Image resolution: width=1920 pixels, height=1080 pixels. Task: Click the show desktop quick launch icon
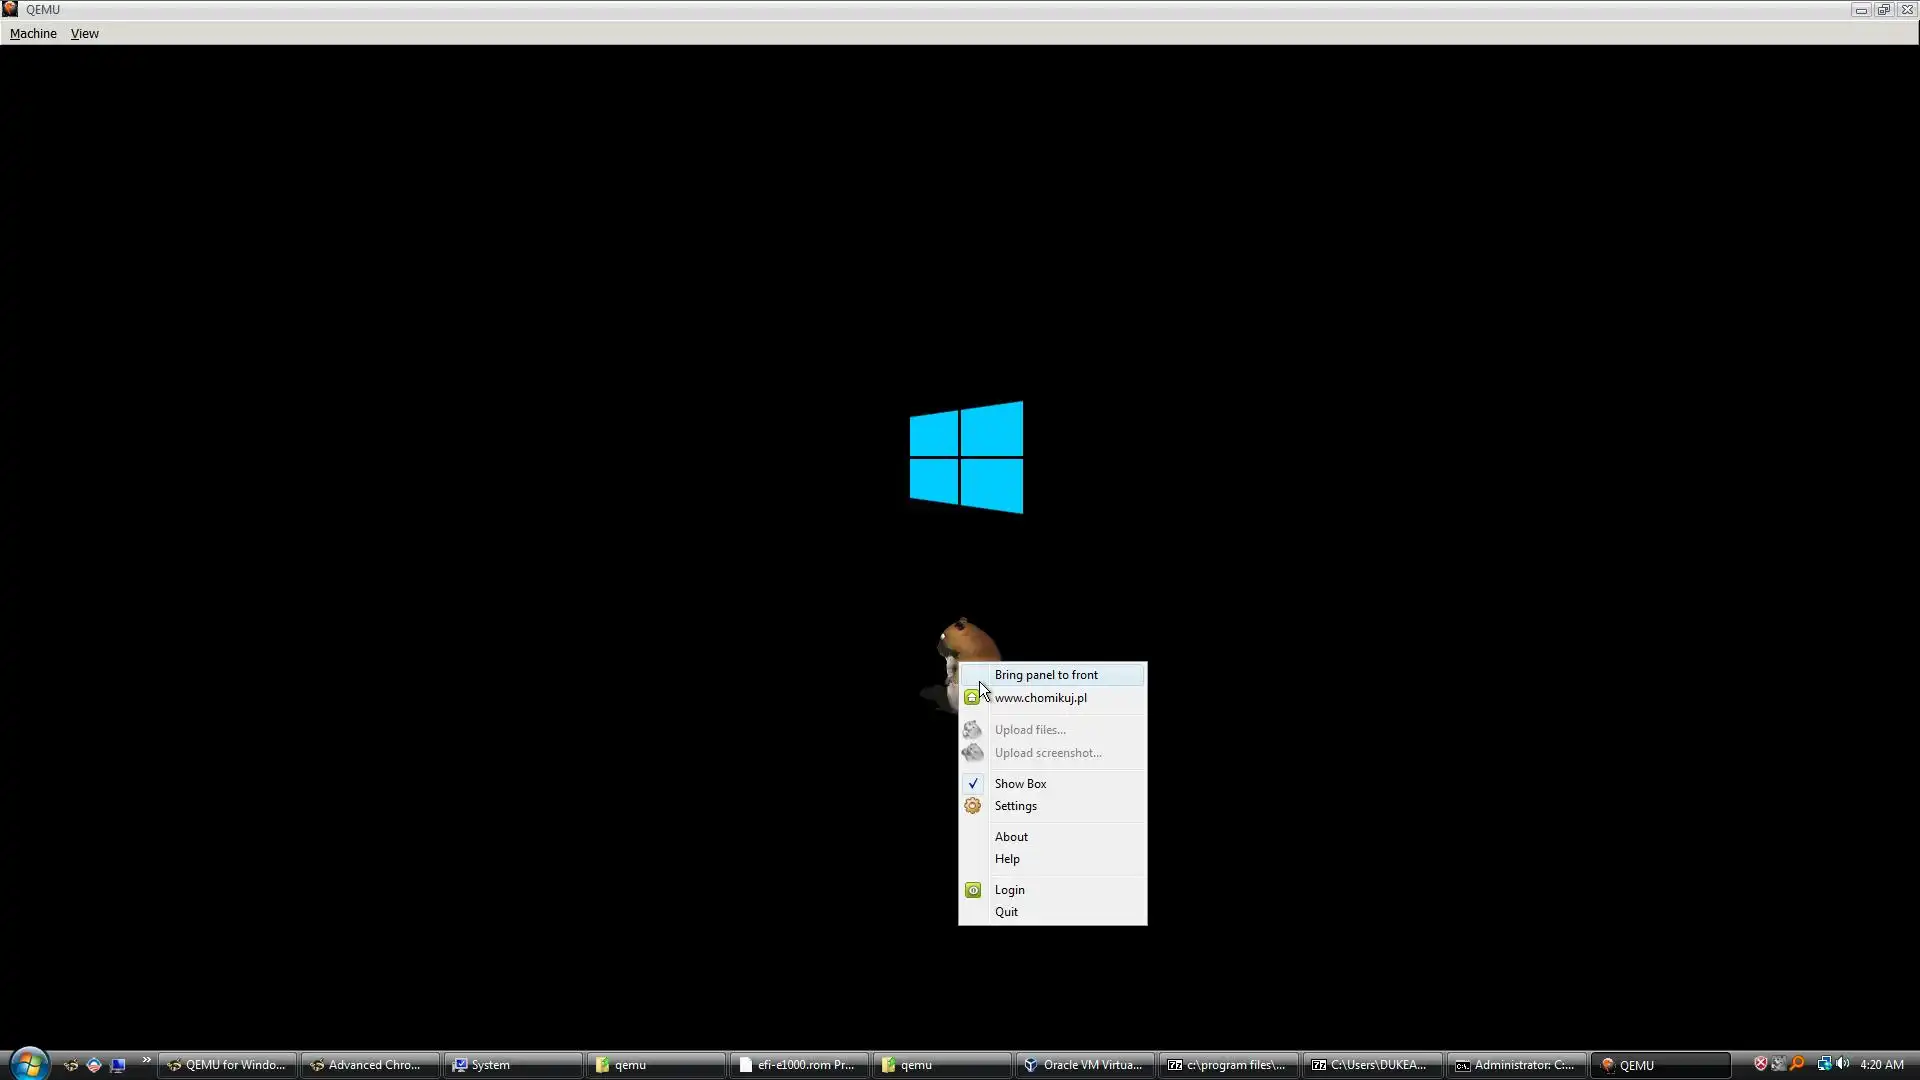pos(118,1065)
